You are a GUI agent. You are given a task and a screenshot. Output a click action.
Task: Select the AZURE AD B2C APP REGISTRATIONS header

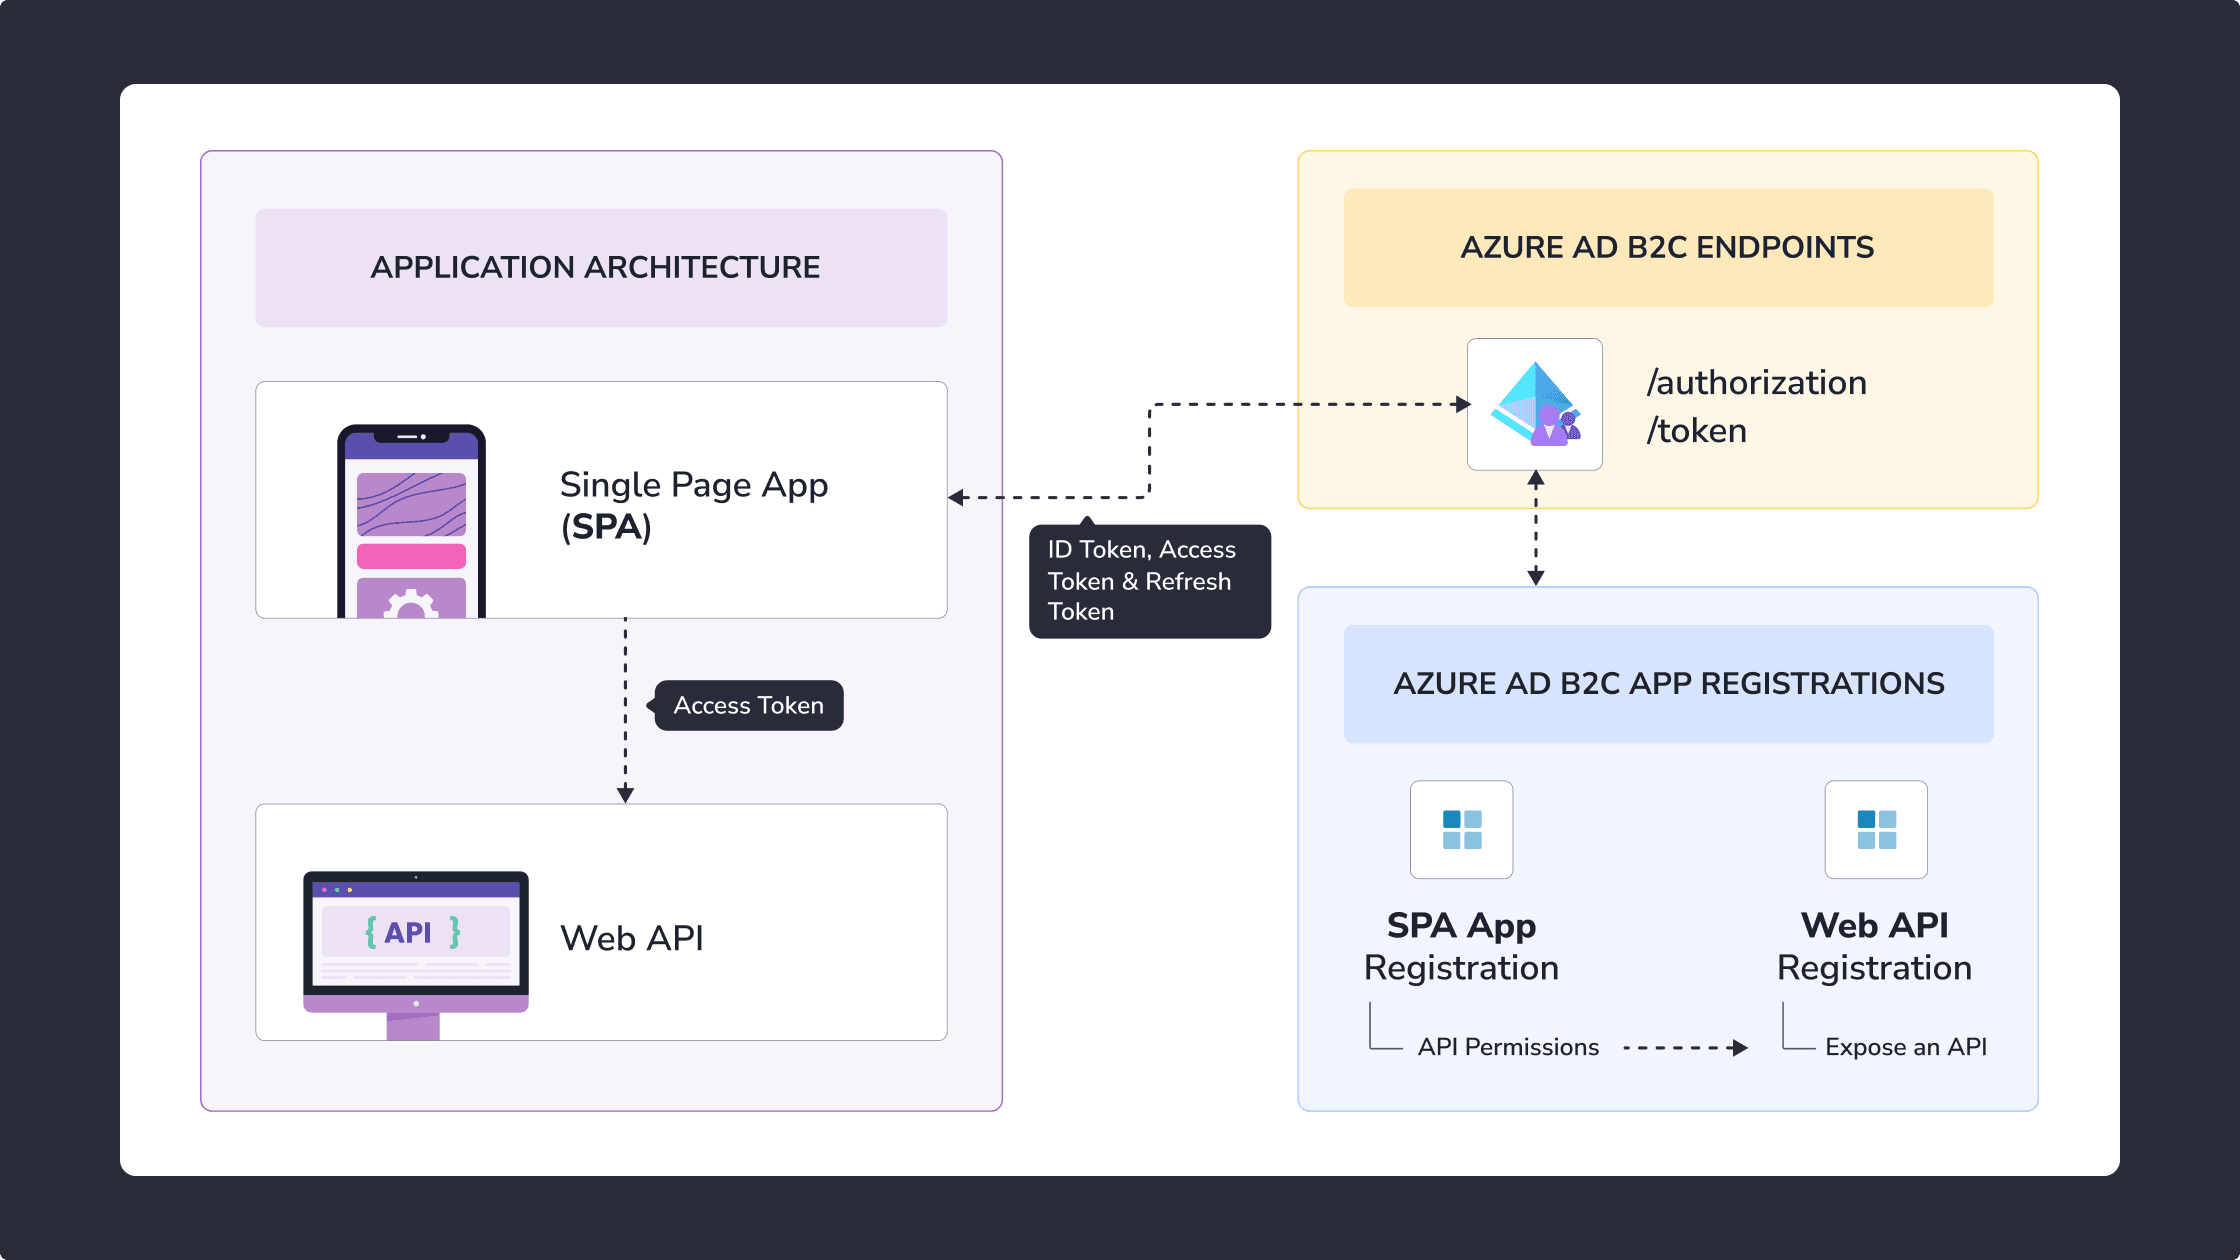1668,684
